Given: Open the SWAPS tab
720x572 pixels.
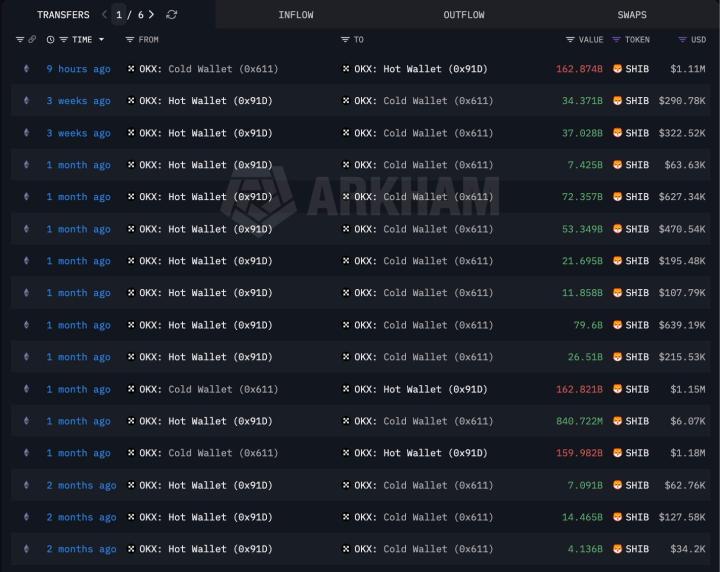Looking at the screenshot, I should coord(632,15).
